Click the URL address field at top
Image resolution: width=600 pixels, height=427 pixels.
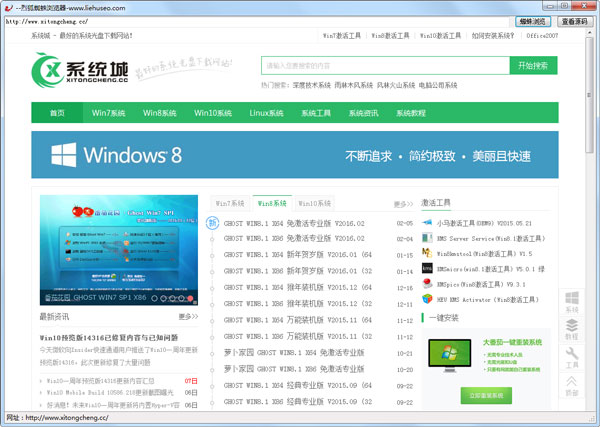point(258,22)
